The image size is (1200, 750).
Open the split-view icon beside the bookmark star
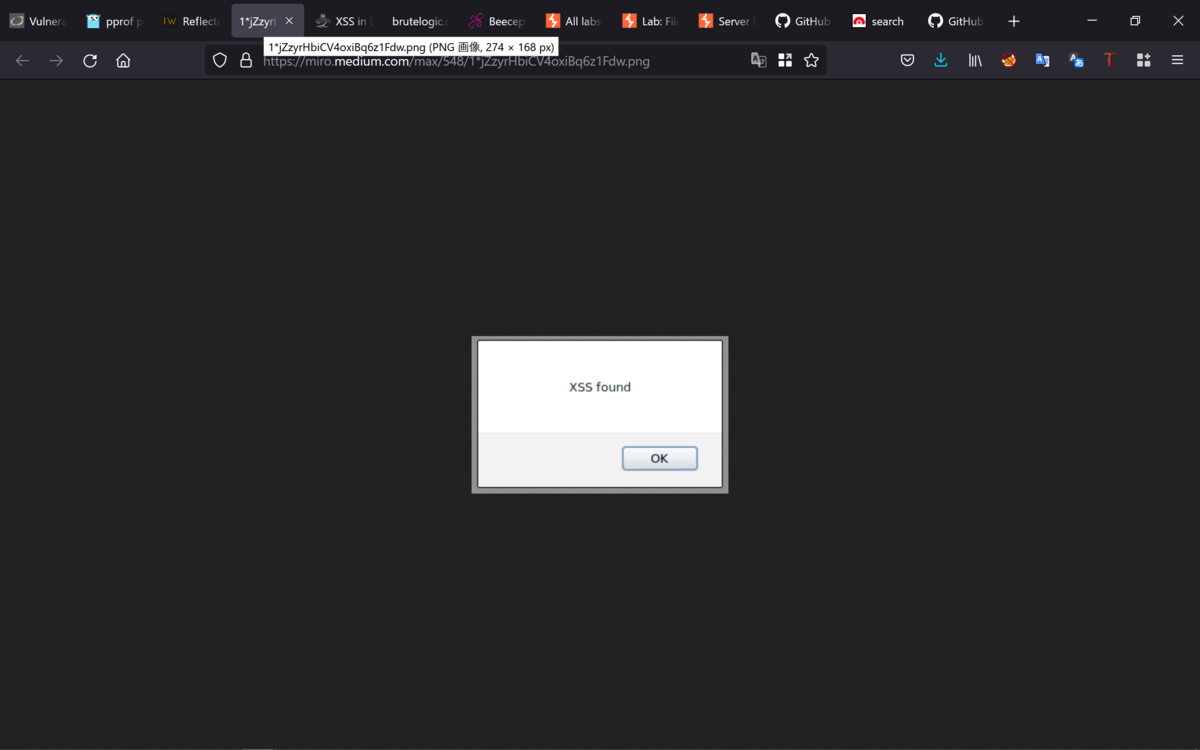tap(785, 60)
